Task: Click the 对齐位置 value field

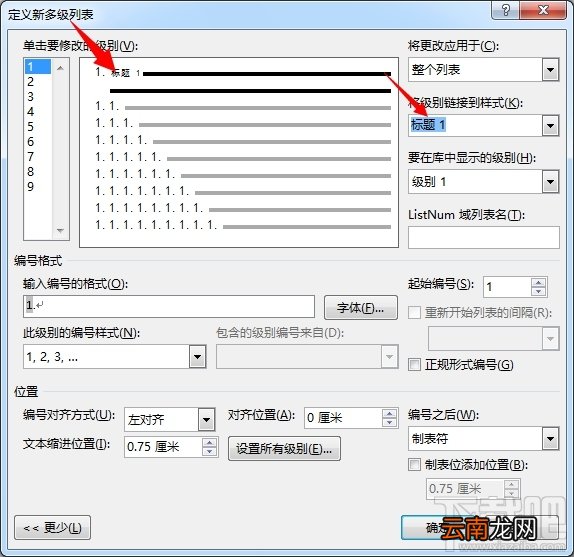Action: (x=343, y=418)
